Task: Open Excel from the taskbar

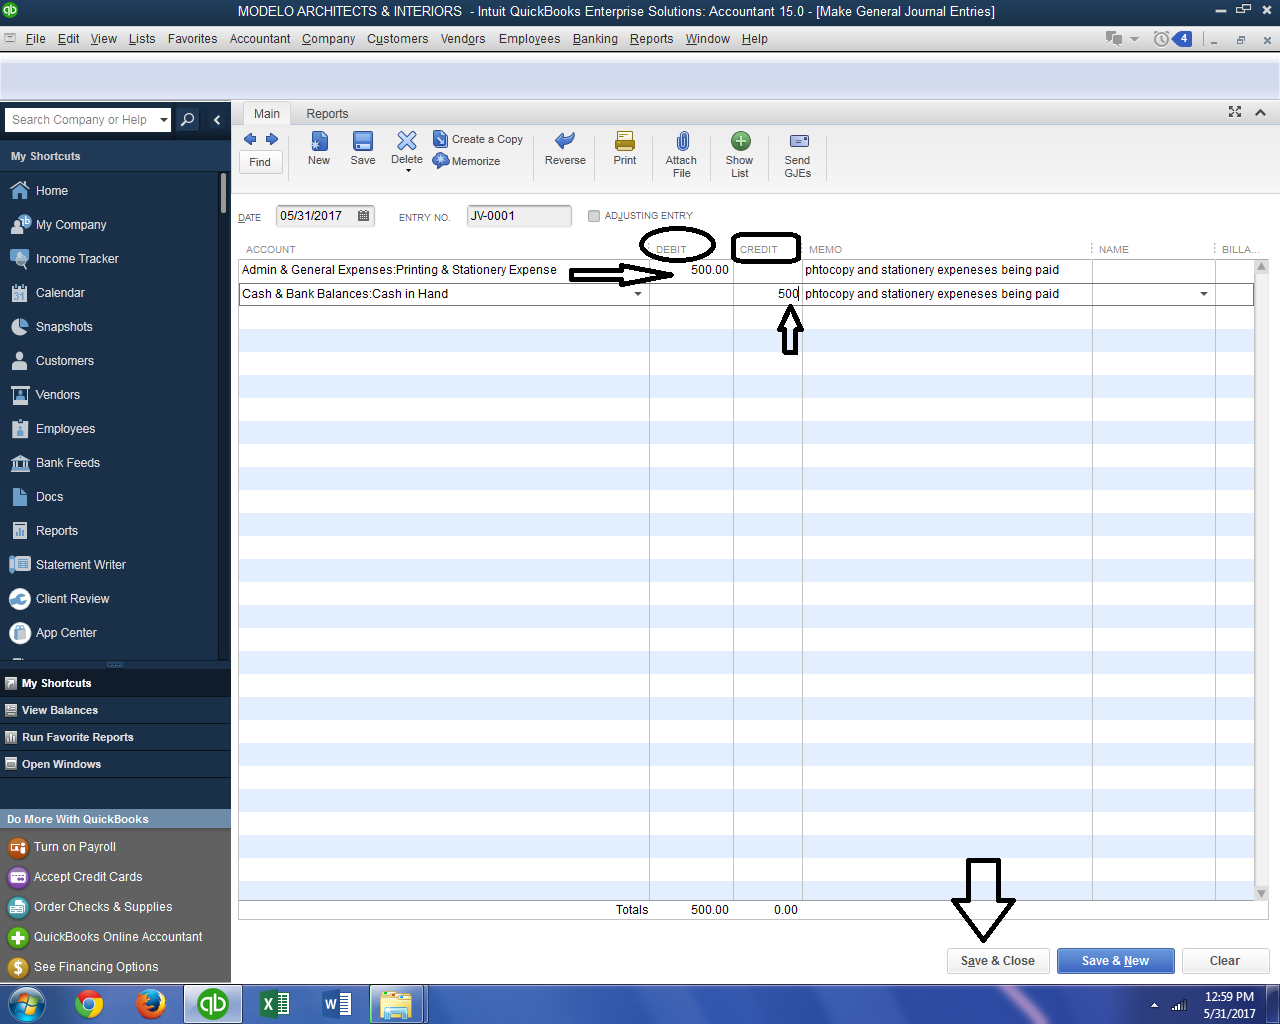Action: tap(275, 1003)
